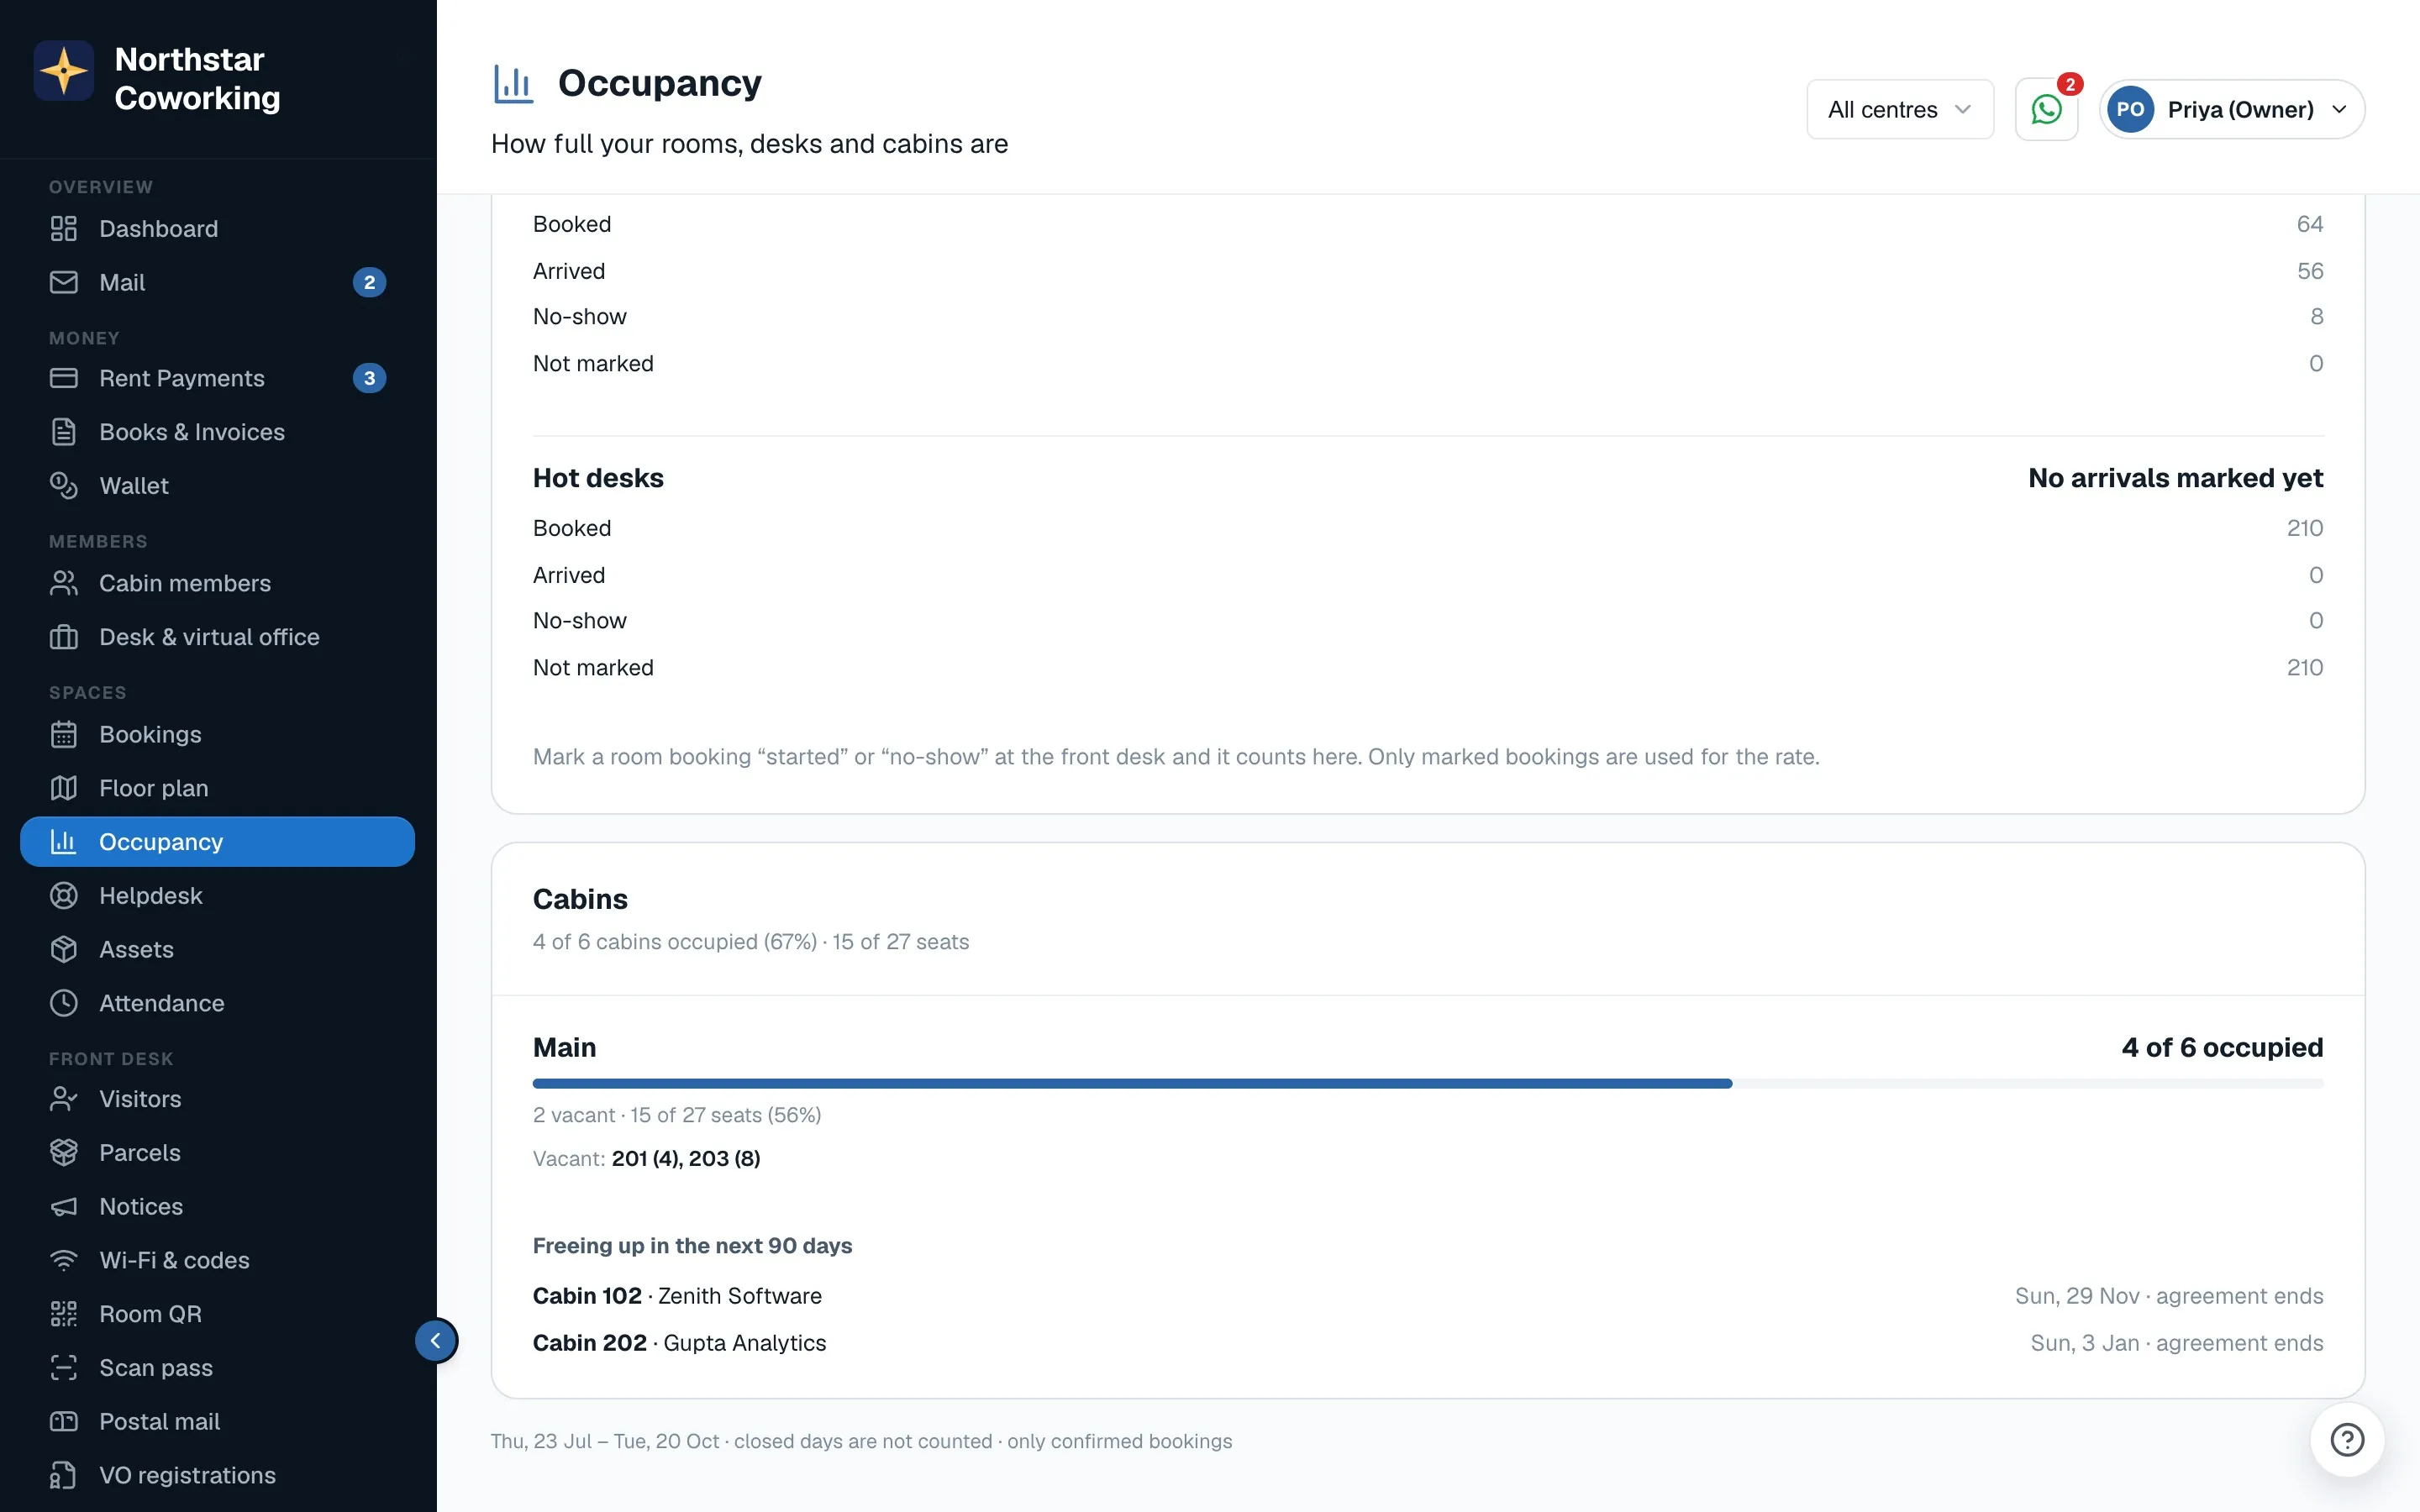The width and height of the screenshot is (2420, 1512).
Task: Open the Scan pass page
Action: click(x=217, y=1368)
